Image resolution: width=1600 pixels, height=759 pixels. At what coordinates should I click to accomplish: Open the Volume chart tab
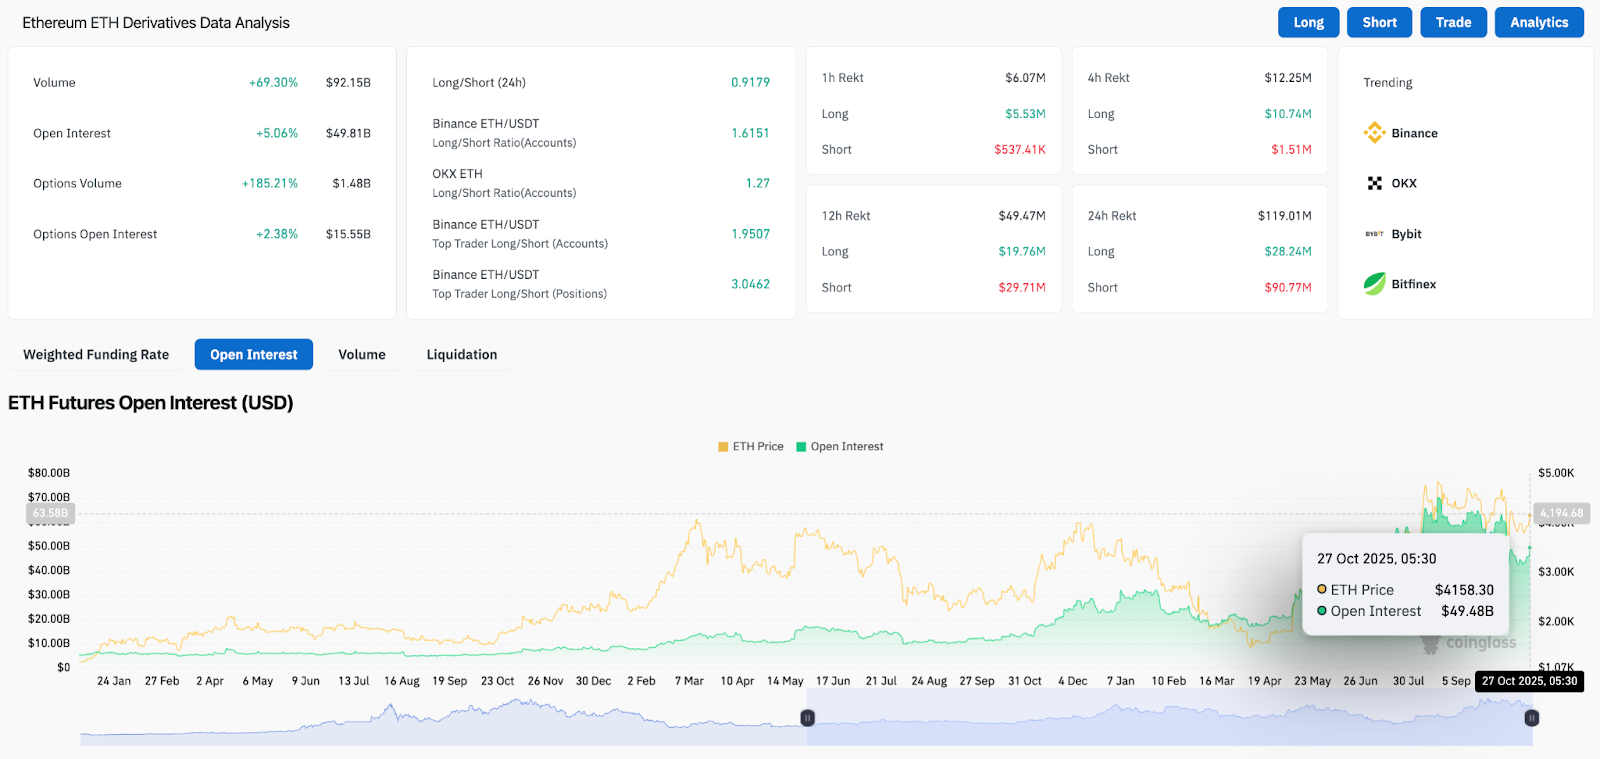tap(362, 355)
